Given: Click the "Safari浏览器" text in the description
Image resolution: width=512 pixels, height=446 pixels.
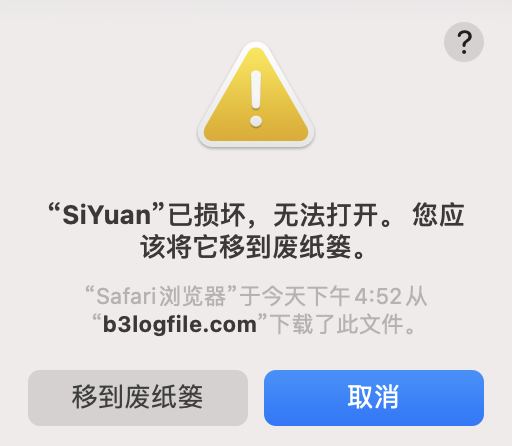Looking at the screenshot, I should pos(161,296).
